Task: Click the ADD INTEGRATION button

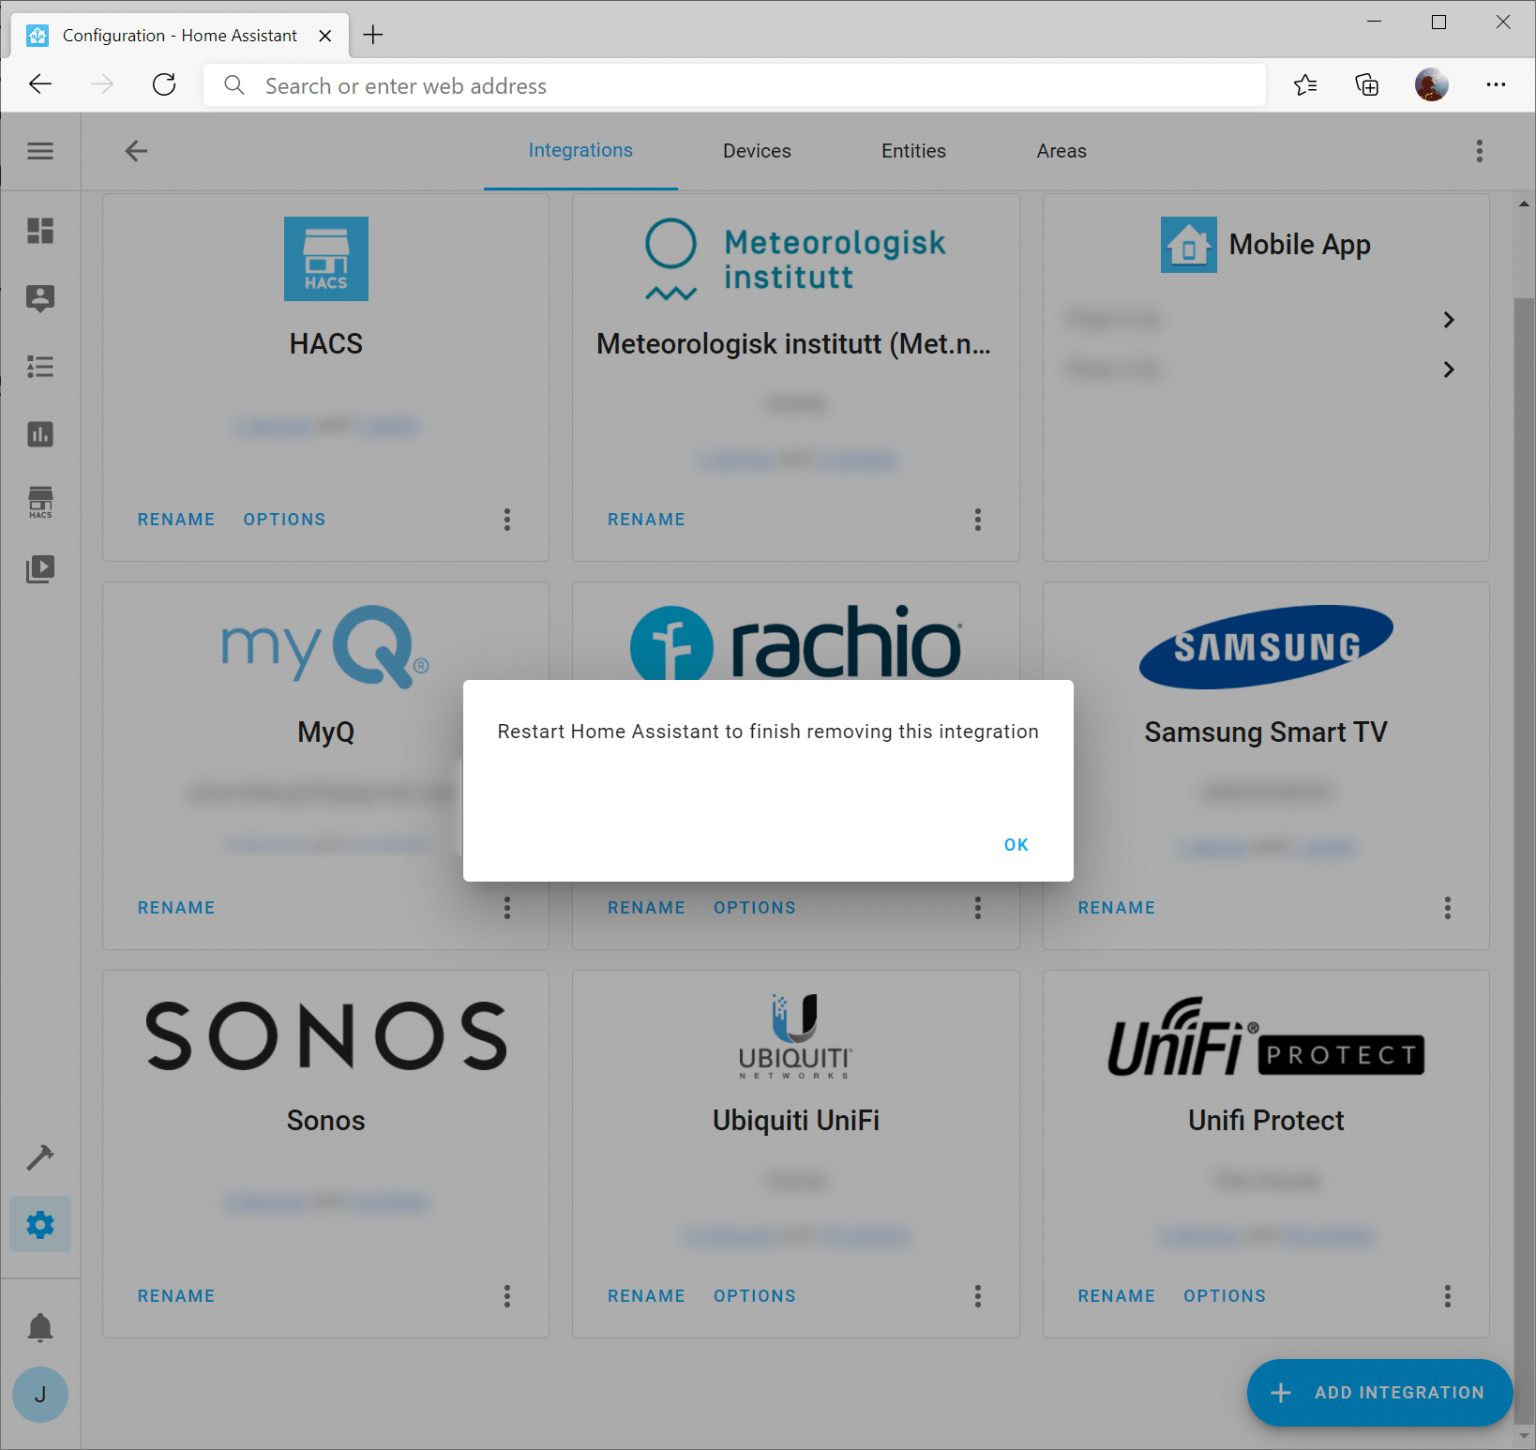Action: pos(1379,1392)
